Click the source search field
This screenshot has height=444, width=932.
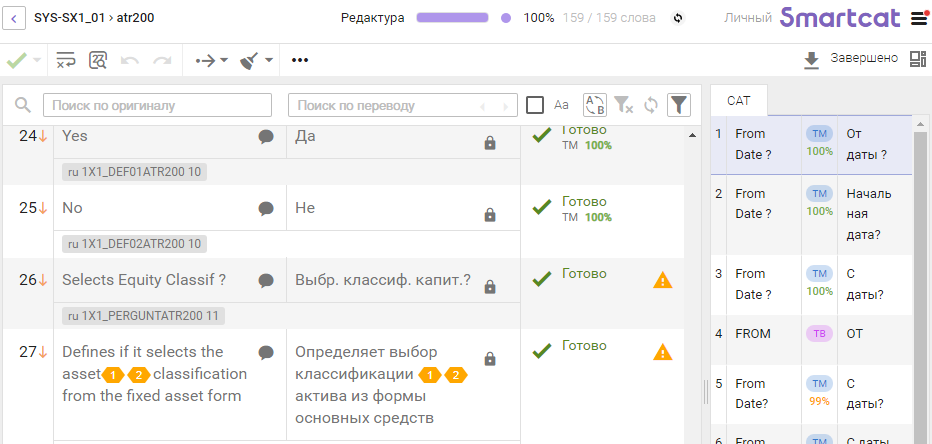point(161,105)
